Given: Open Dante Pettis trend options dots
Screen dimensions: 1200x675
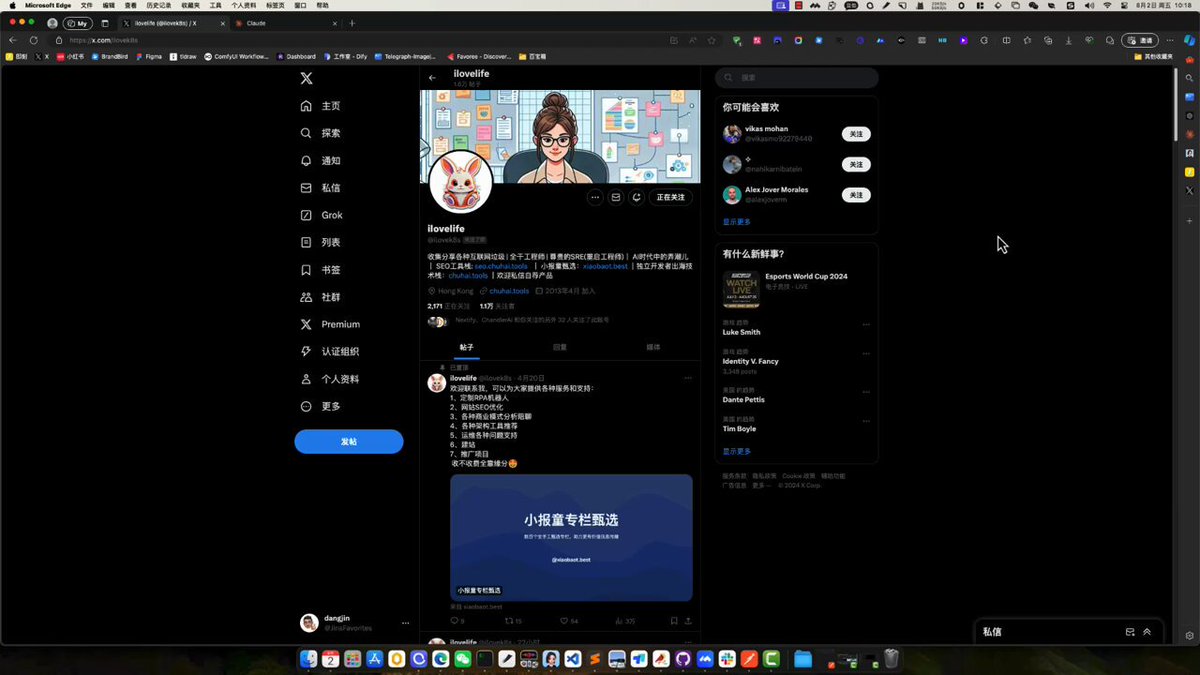Looking at the screenshot, I should 866,390.
